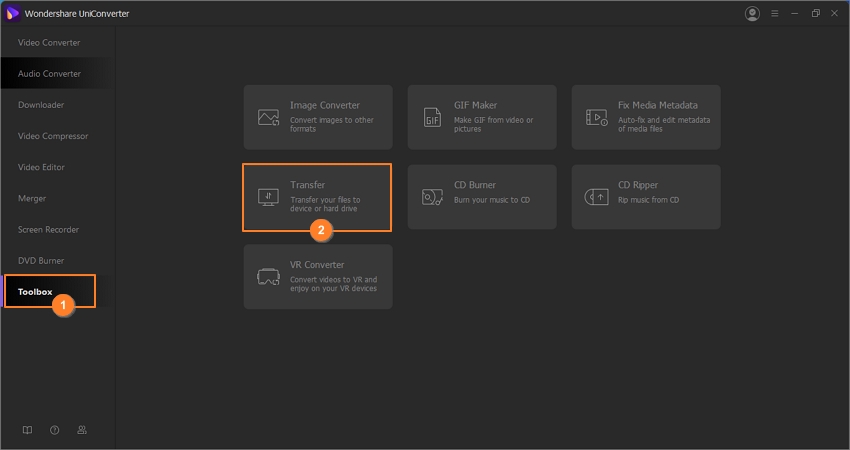The width and height of the screenshot is (850, 450).
Task: Select the Fix Media Metadata icon
Action: coord(596,117)
